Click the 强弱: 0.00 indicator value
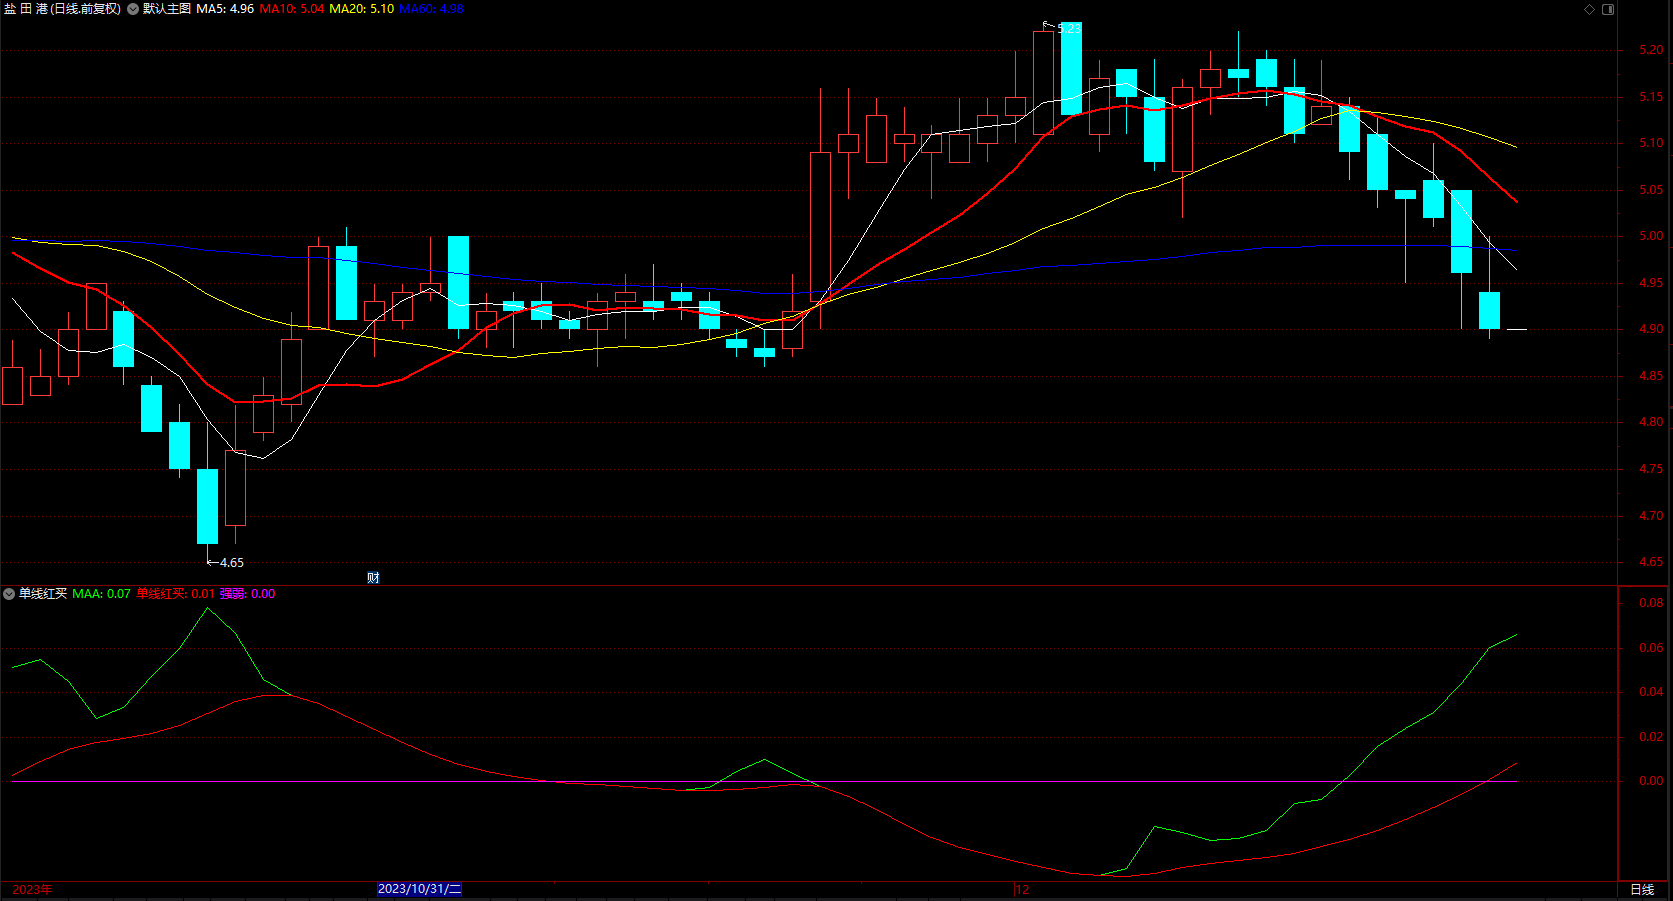1673x901 pixels. point(248,594)
